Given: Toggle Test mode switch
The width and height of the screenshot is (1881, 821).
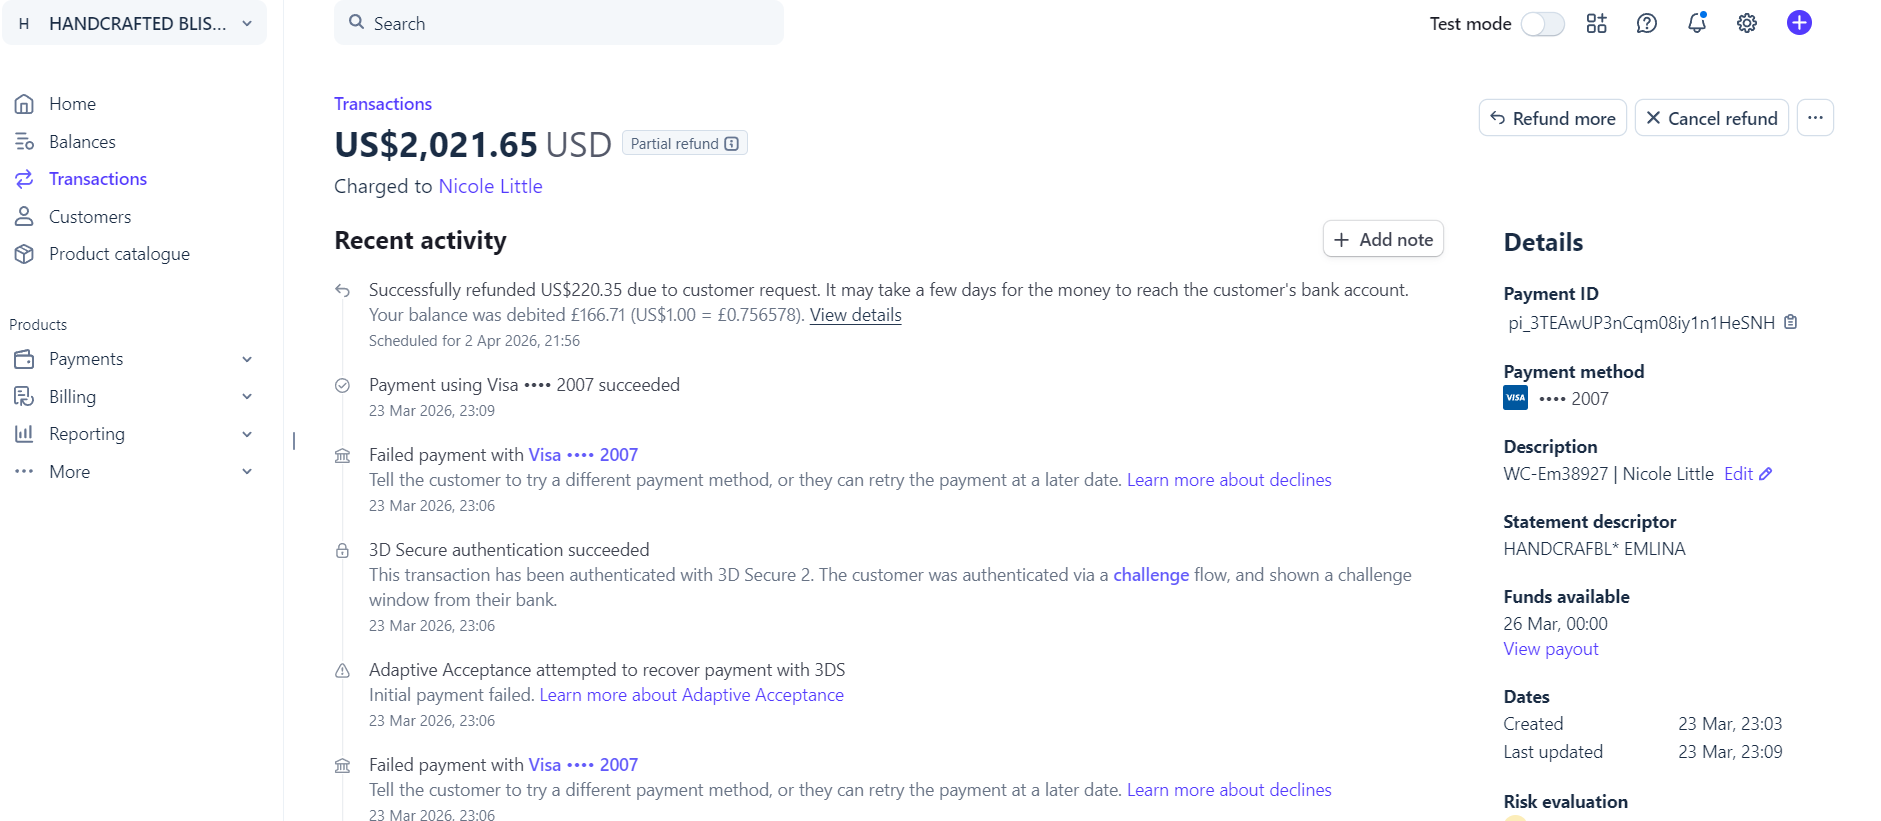Looking at the screenshot, I should (1542, 24).
